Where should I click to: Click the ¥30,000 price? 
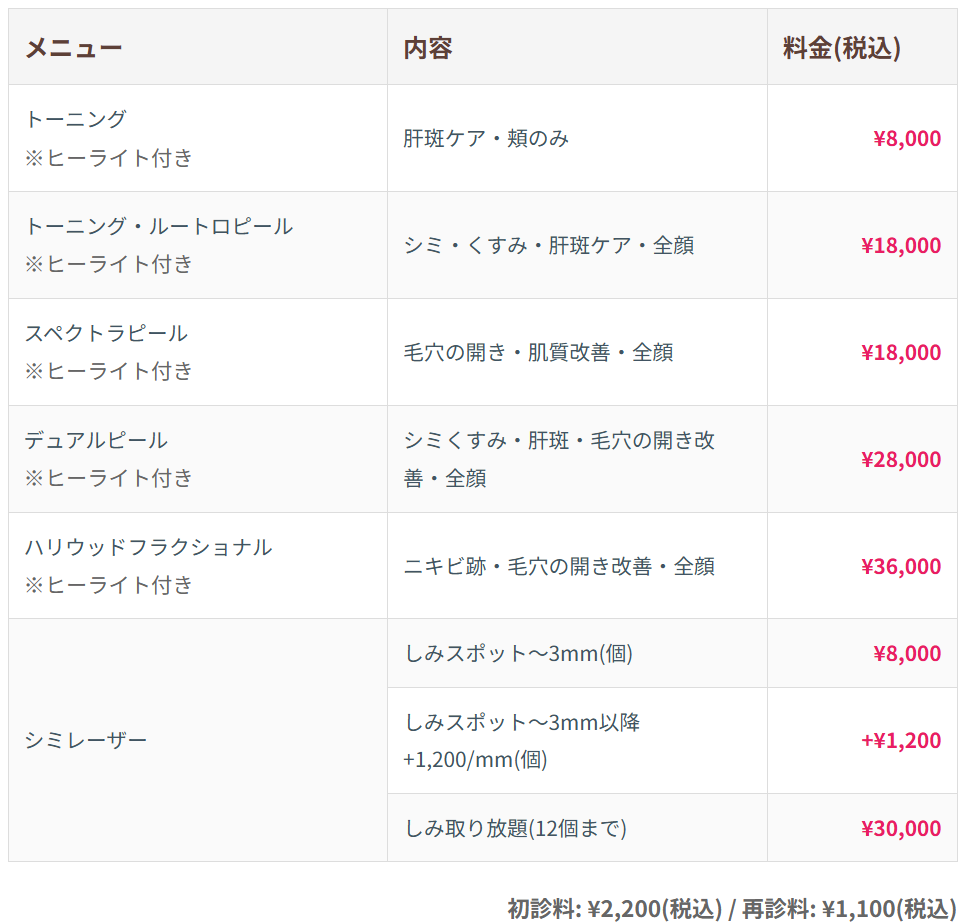(x=900, y=828)
